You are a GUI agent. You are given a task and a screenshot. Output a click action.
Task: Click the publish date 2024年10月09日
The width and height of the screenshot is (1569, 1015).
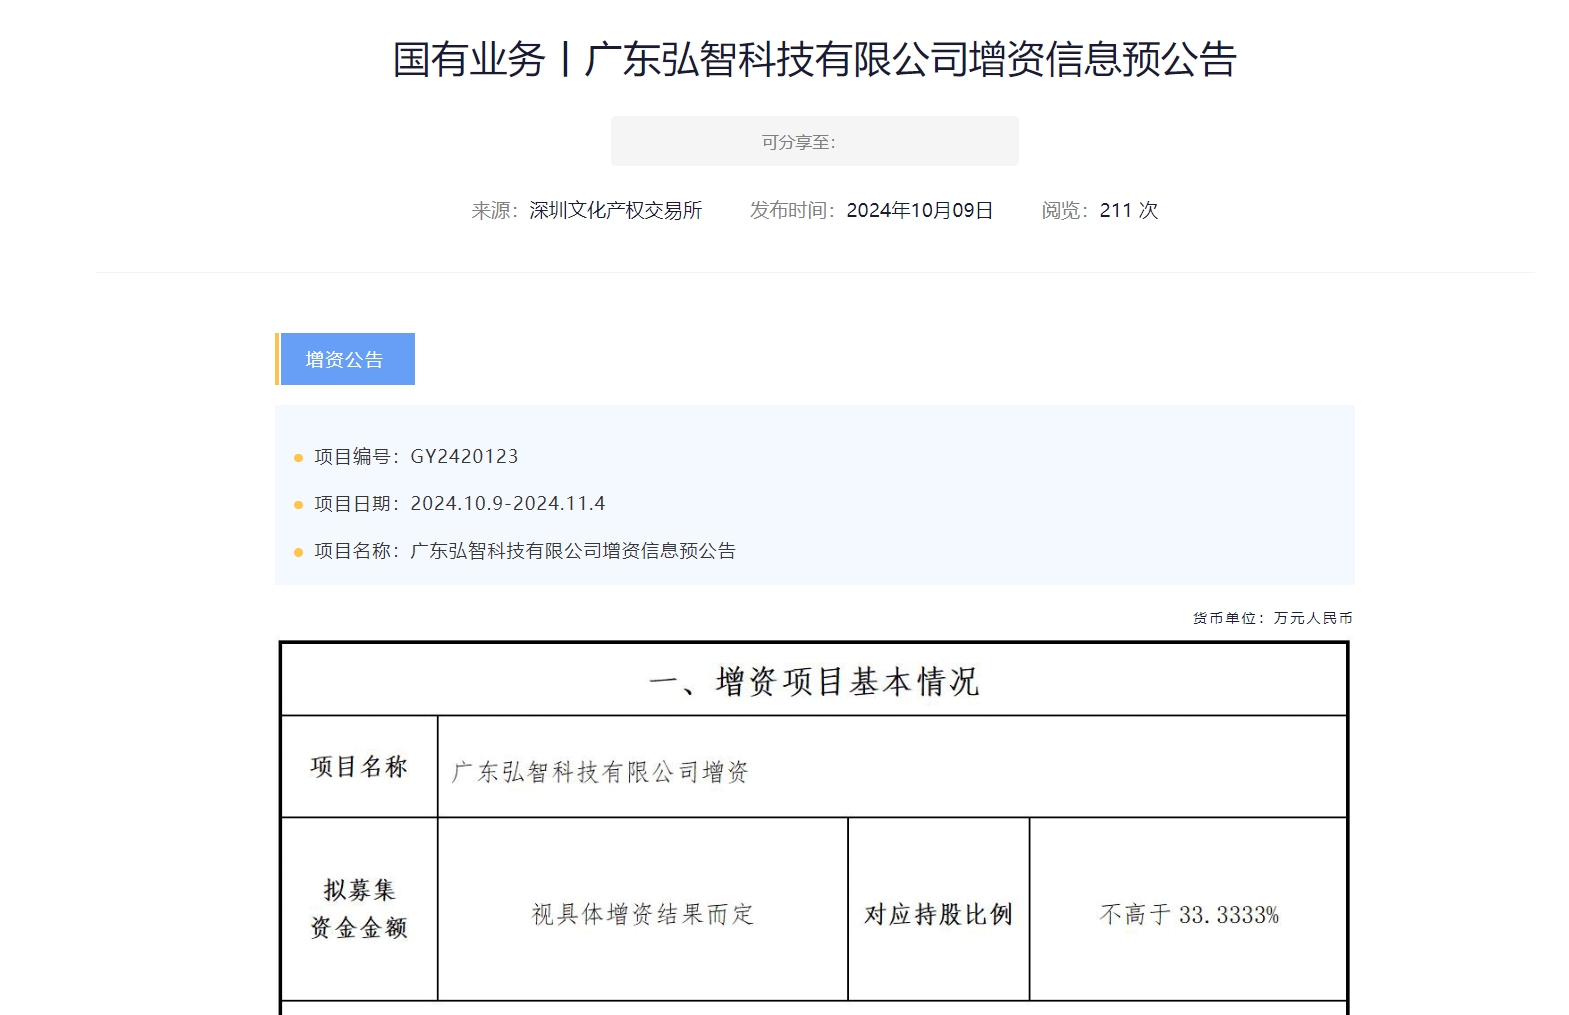919,210
